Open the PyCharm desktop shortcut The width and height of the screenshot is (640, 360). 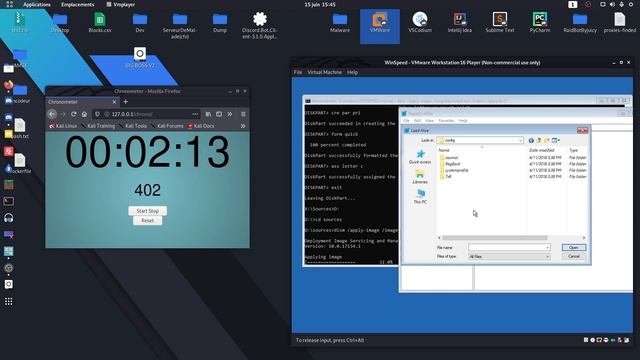(540, 22)
